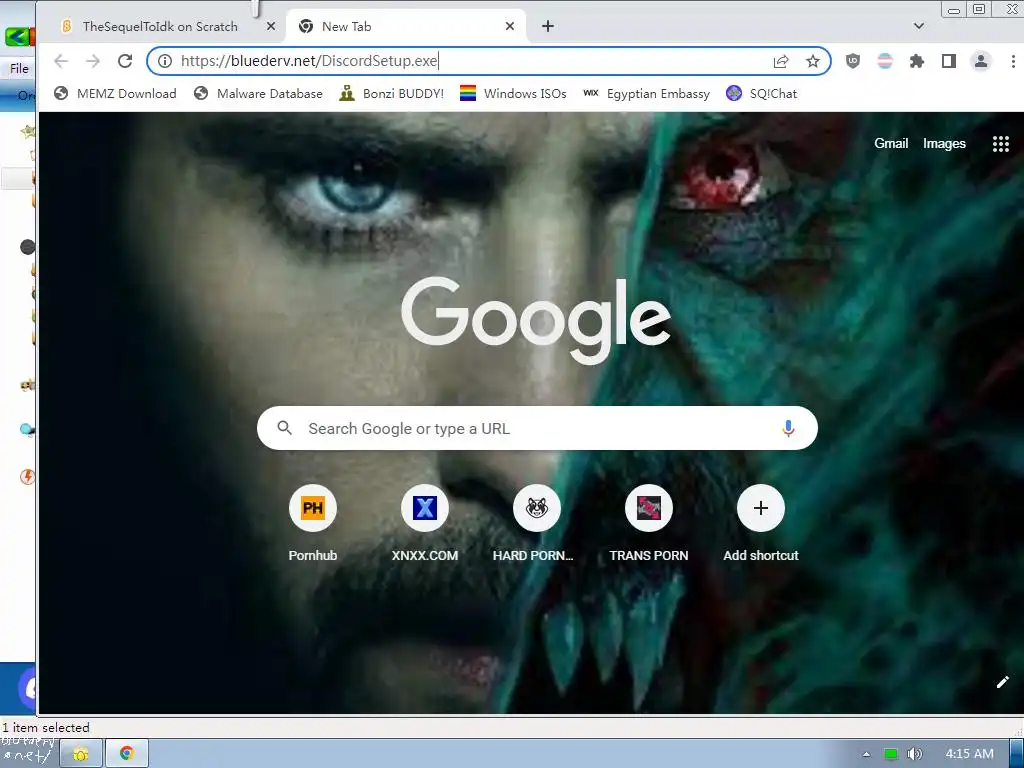Switch to TheSequelToIdk on Scratch tab

[160, 27]
